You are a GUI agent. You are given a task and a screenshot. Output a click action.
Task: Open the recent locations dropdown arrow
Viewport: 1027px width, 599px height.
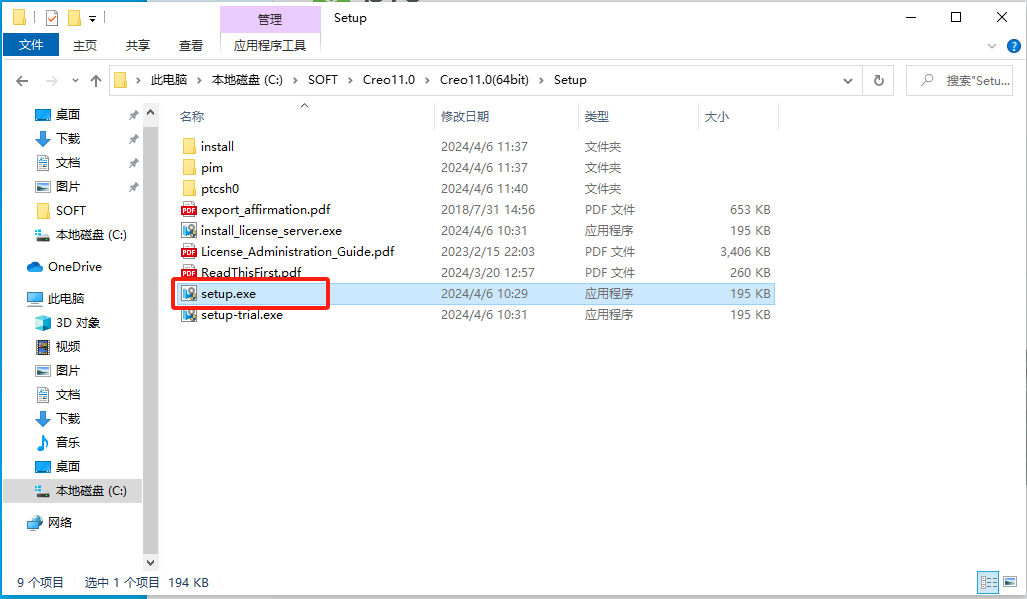pos(75,81)
